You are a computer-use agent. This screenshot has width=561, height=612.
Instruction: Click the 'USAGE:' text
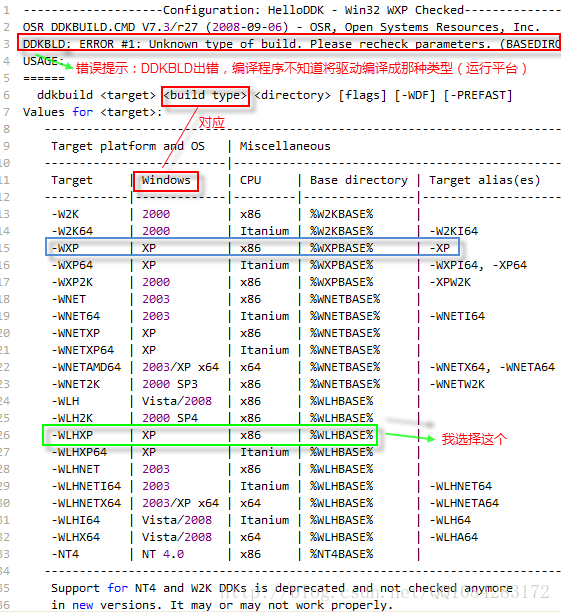tap(43, 61)
